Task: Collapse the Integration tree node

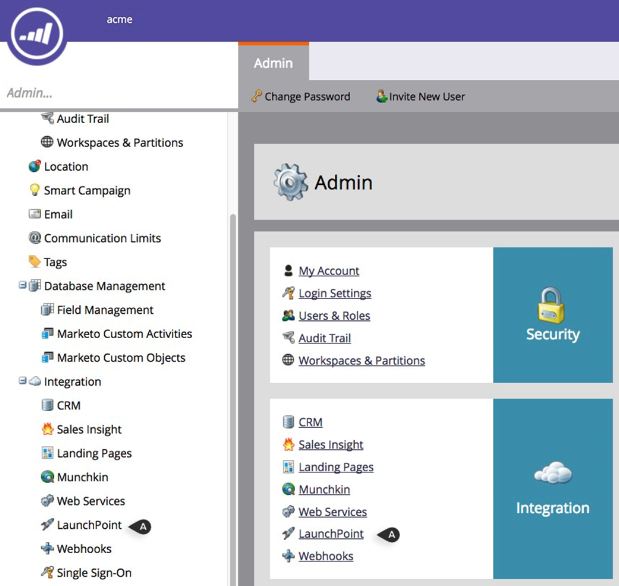Action: click(22, 382)
